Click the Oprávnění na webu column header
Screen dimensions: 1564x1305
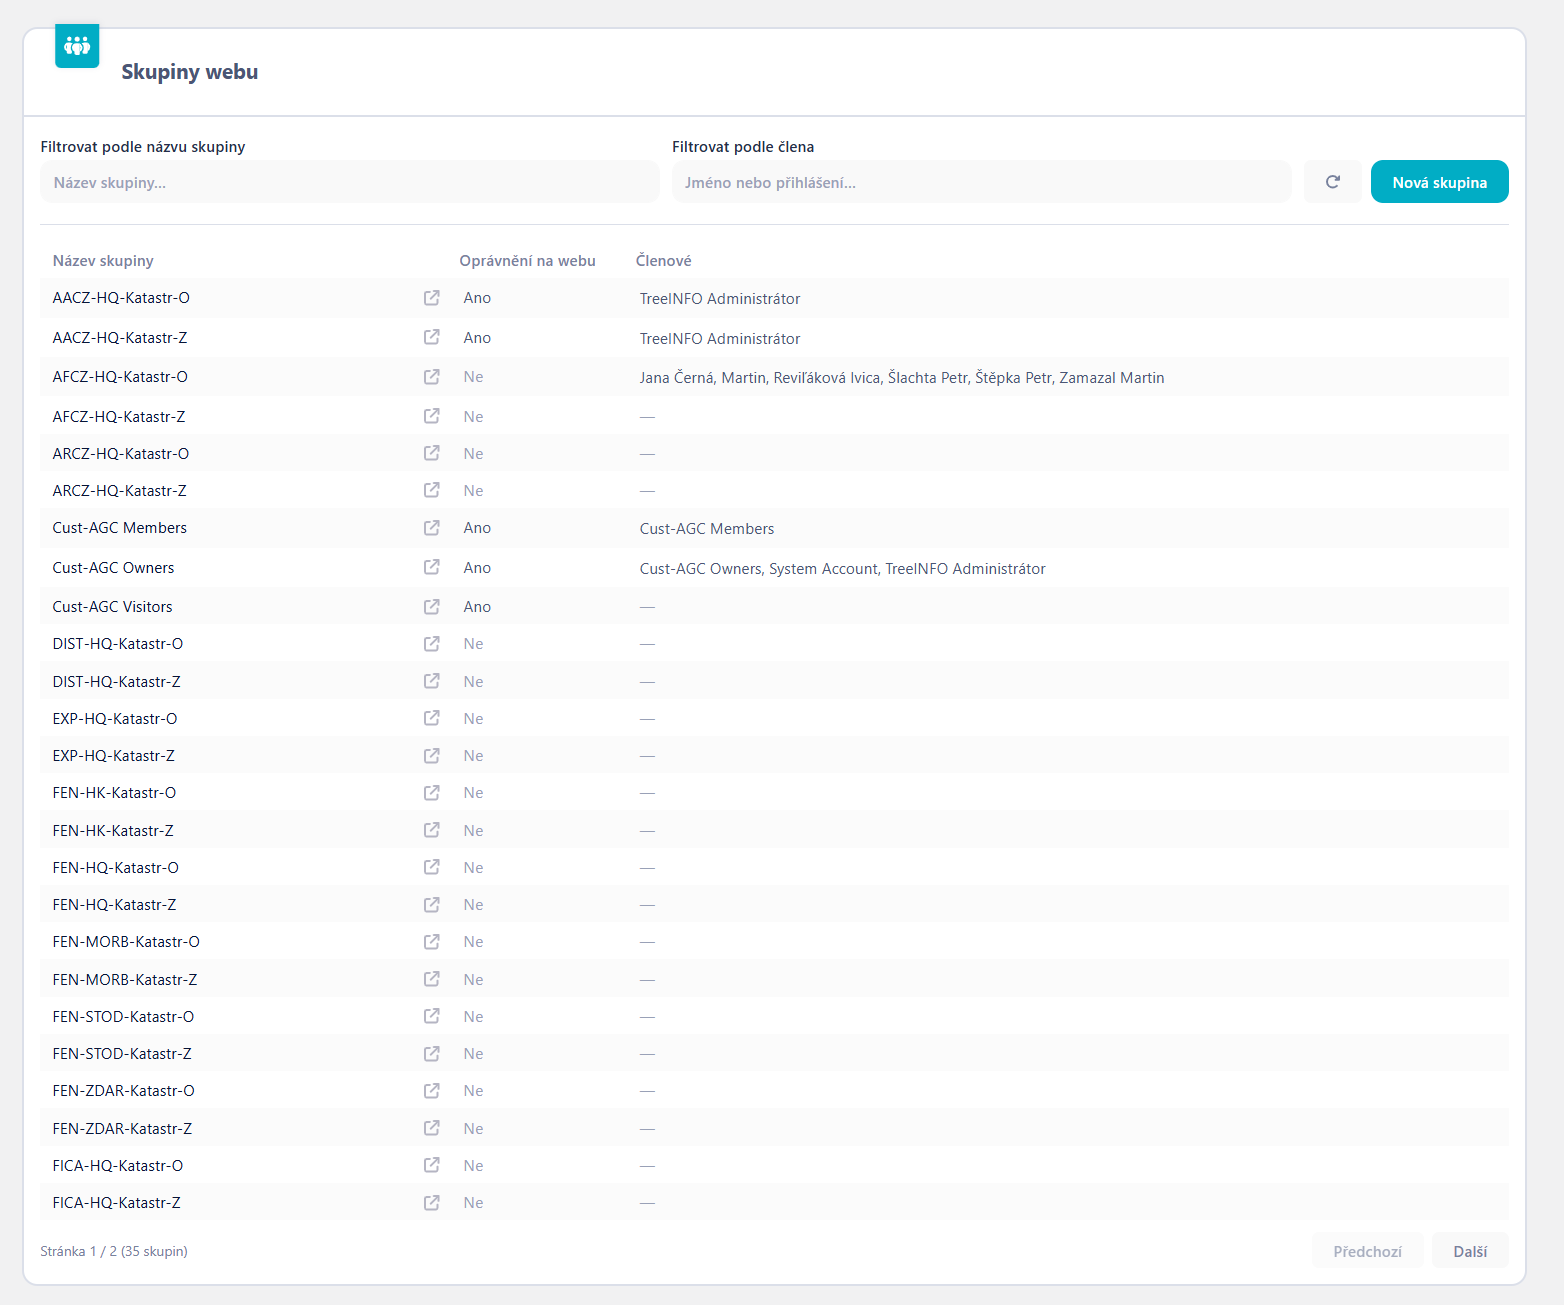(527, 261)
